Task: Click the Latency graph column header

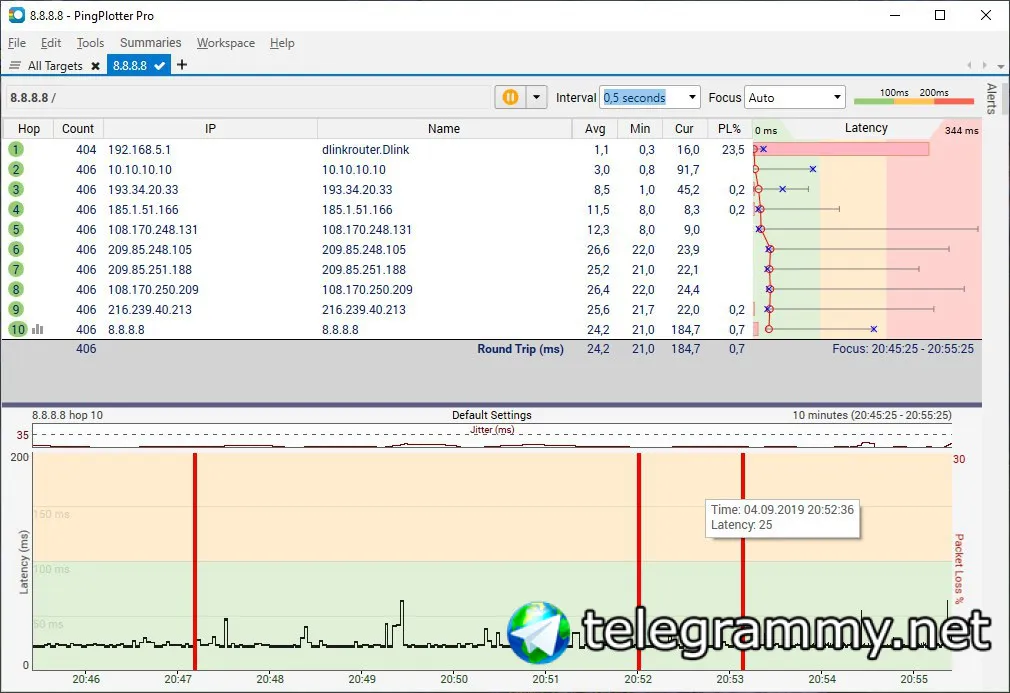Action: click(866, 128)
